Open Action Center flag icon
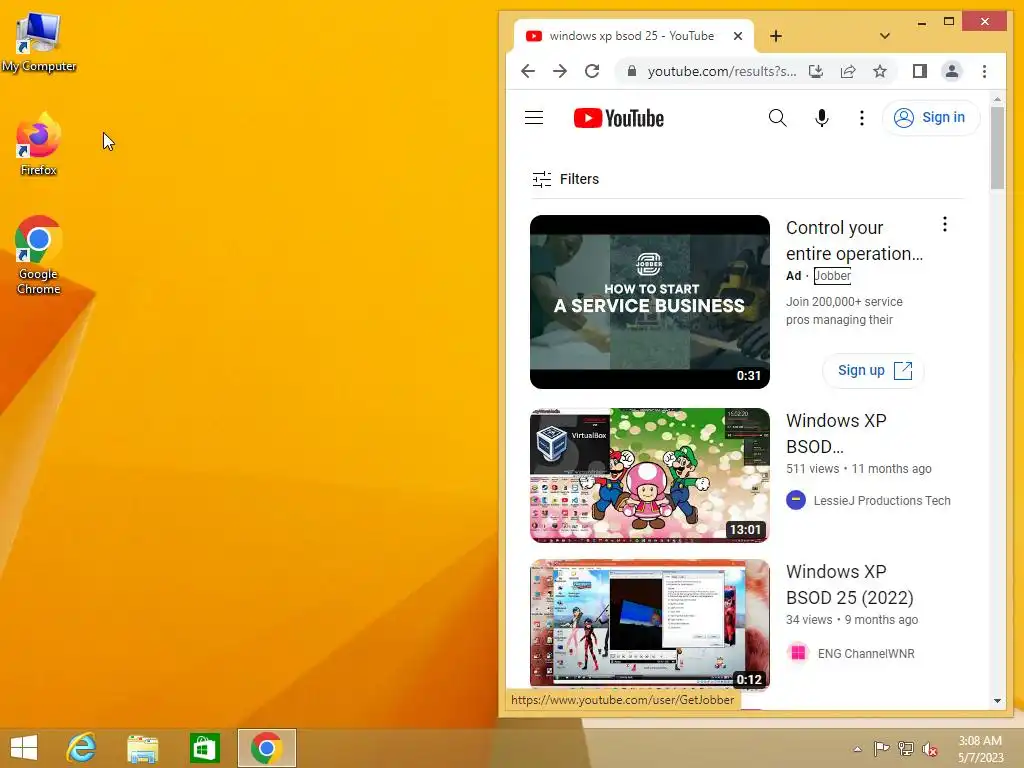Screen dimensions: 1024x768 (x=881, y=748)
